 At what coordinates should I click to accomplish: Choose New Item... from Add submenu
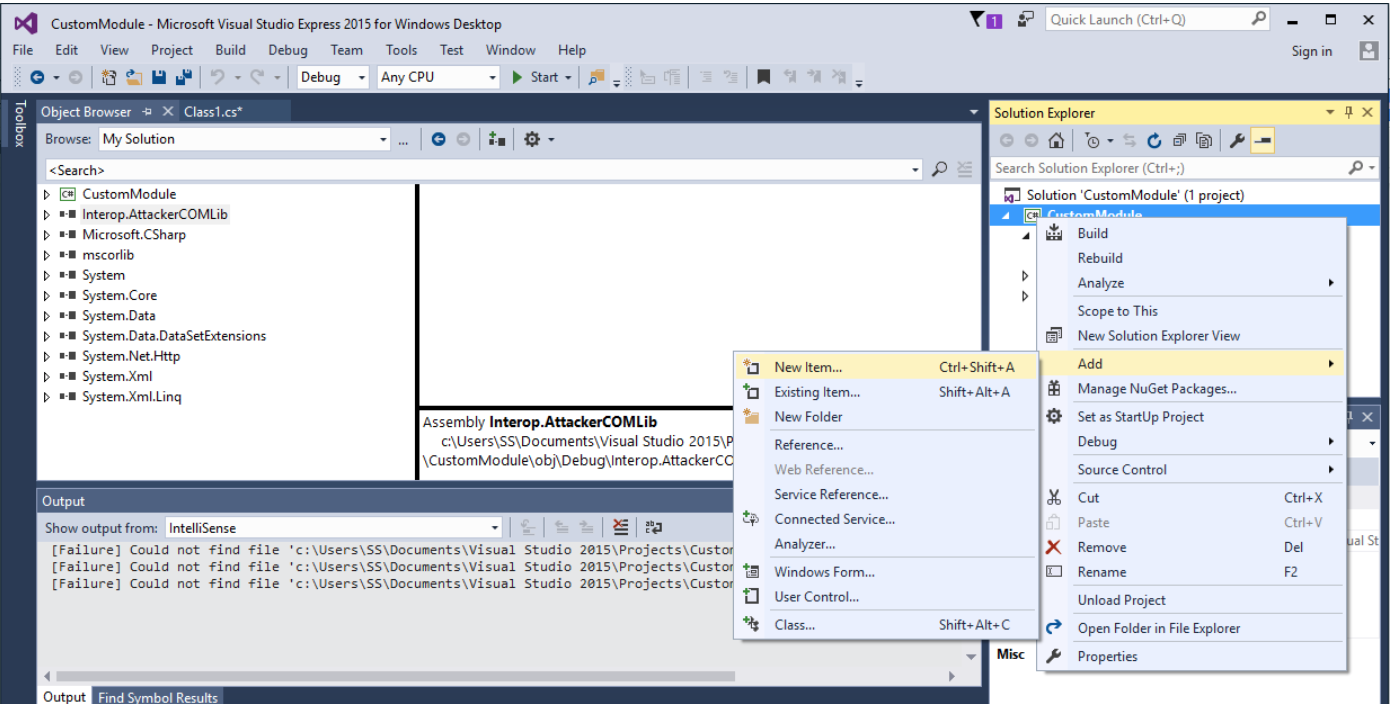(x=885, y=367)
